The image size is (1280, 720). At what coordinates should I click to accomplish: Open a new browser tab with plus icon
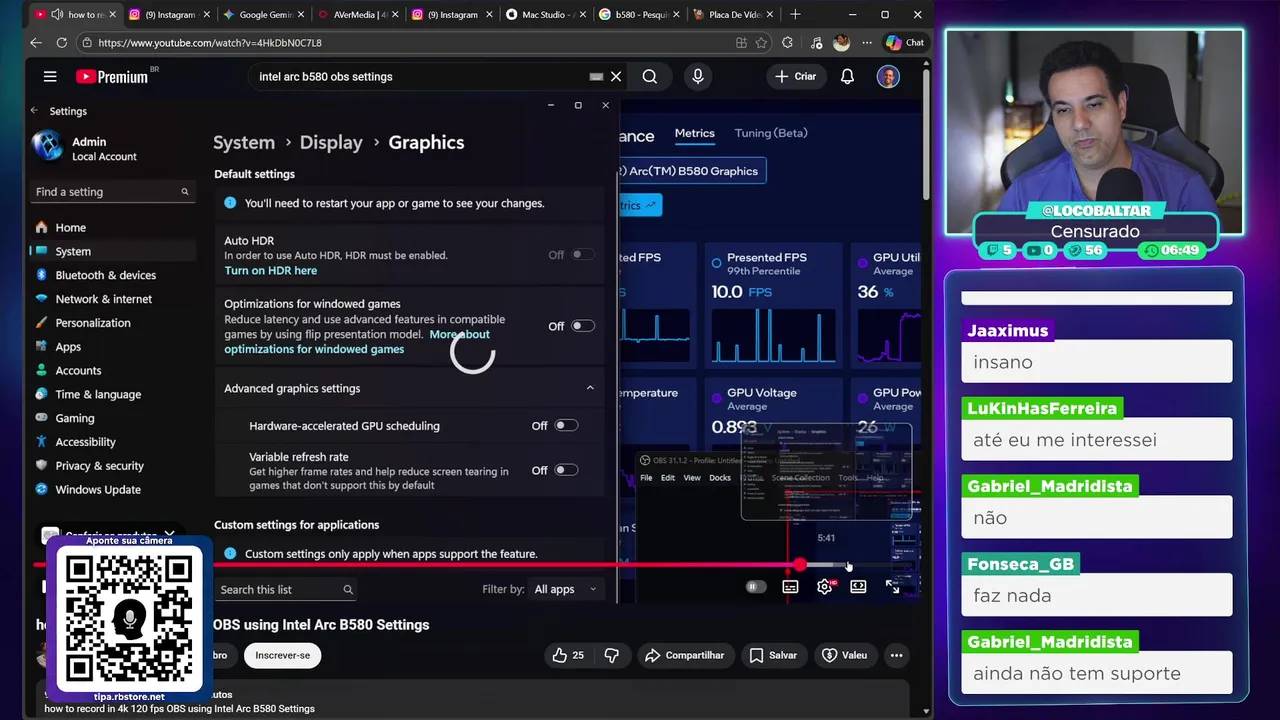click(795, 14)
